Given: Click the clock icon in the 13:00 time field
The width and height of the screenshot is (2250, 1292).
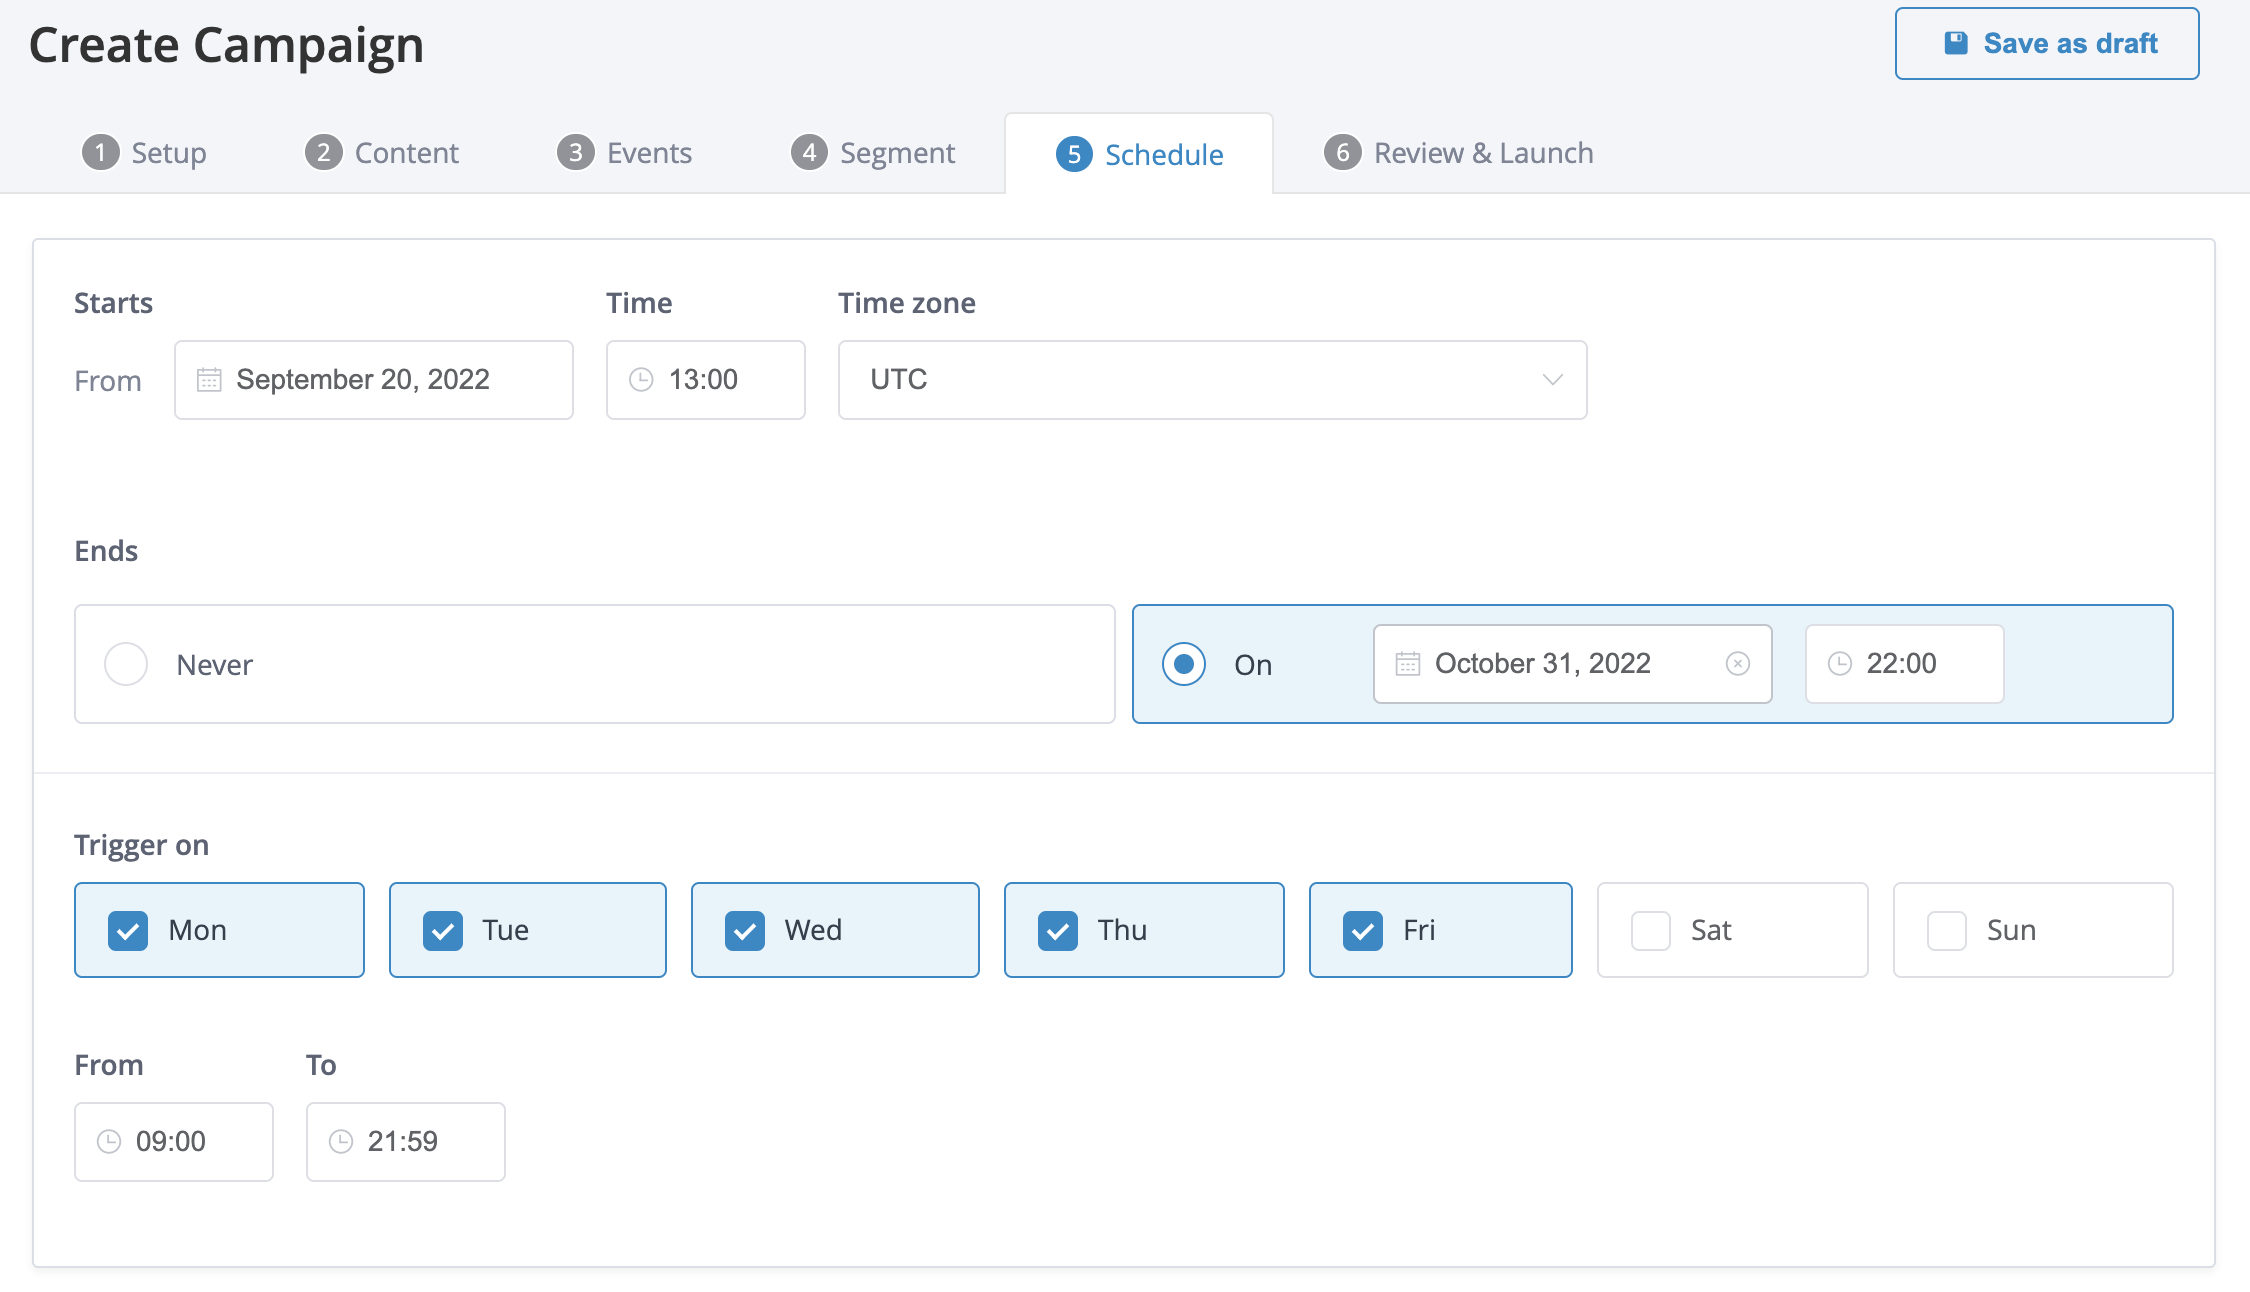Looking at the screenshot, I should click(641, 380).
